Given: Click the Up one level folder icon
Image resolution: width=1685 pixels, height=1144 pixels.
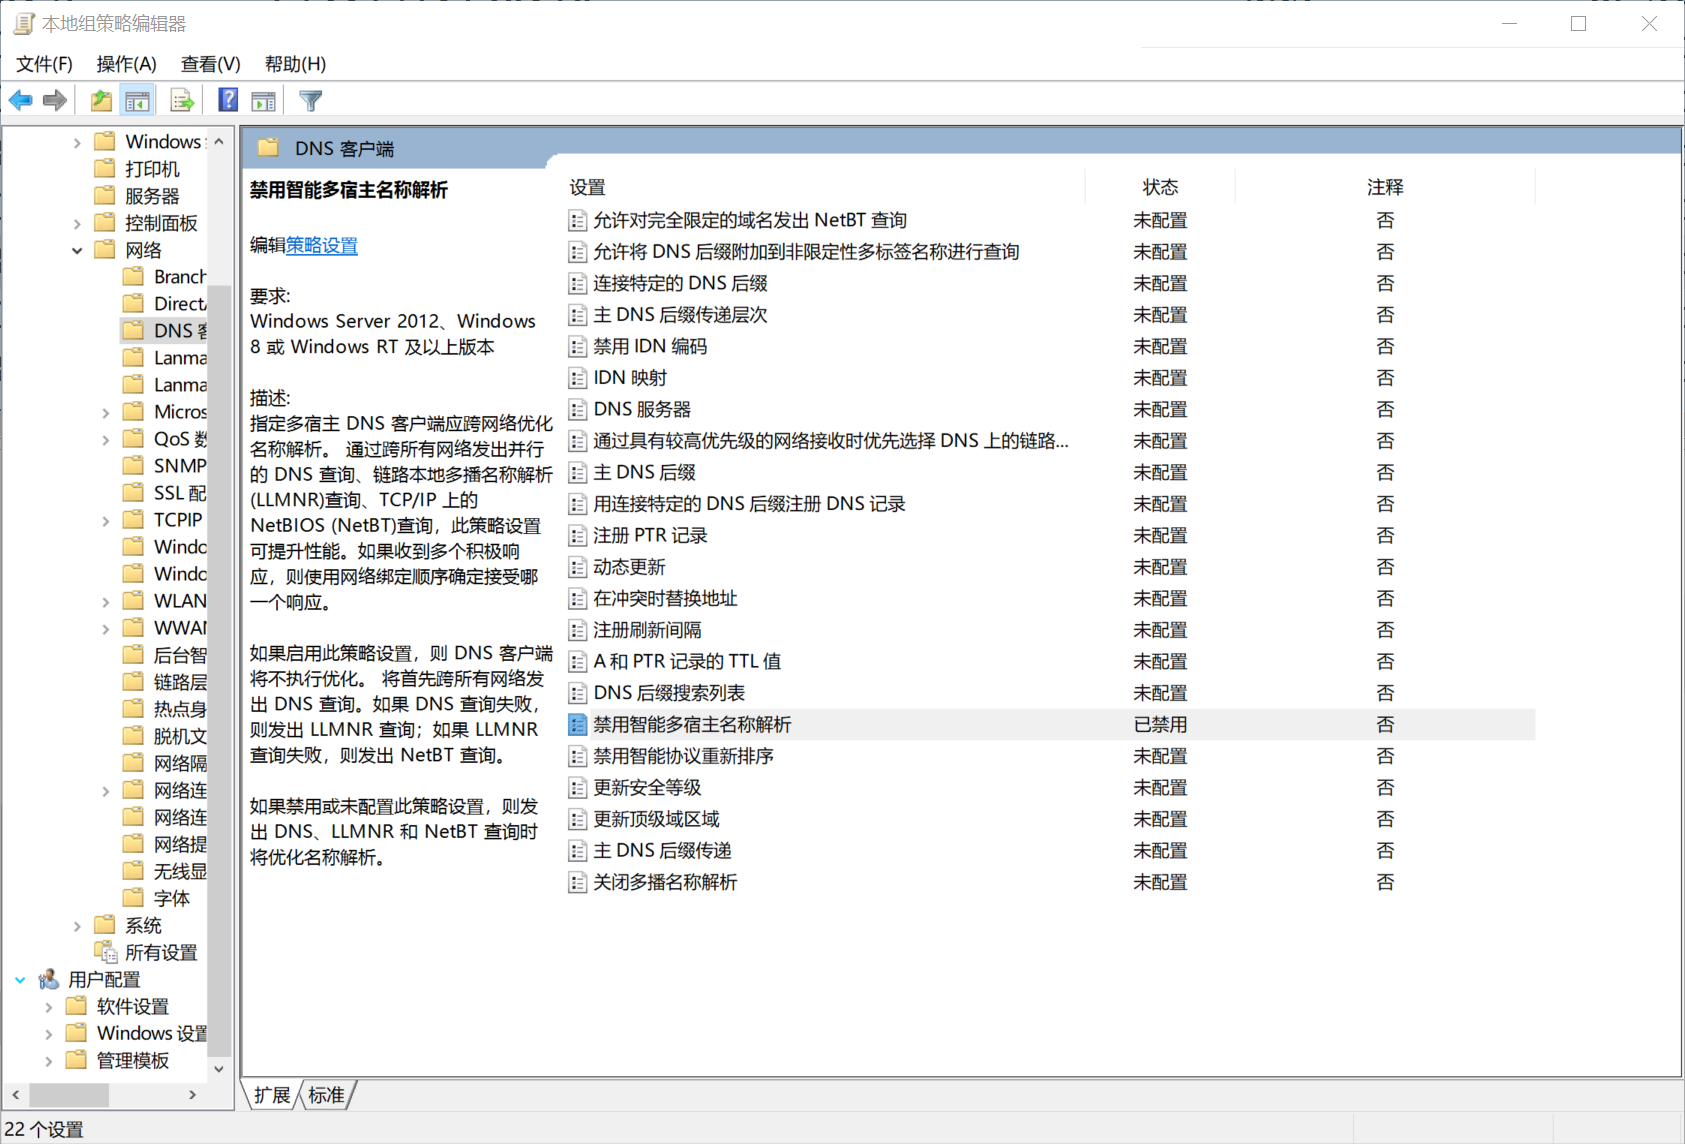Looking at the screenshot, I should 100,99.
